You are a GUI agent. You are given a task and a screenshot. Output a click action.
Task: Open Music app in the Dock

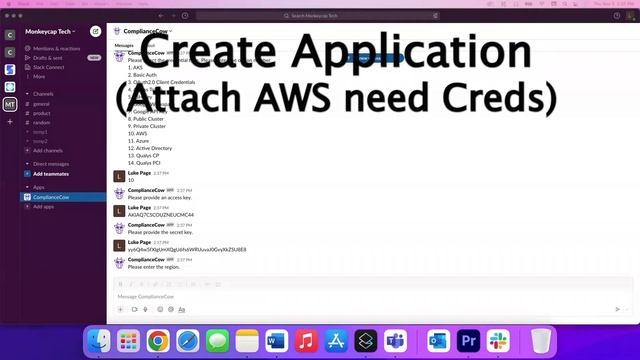pyautogui.click(x=307, y=341)
